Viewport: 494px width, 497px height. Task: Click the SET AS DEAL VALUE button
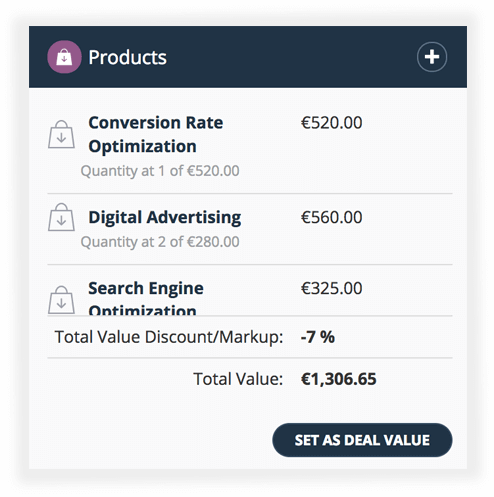[x=362, y=440]
